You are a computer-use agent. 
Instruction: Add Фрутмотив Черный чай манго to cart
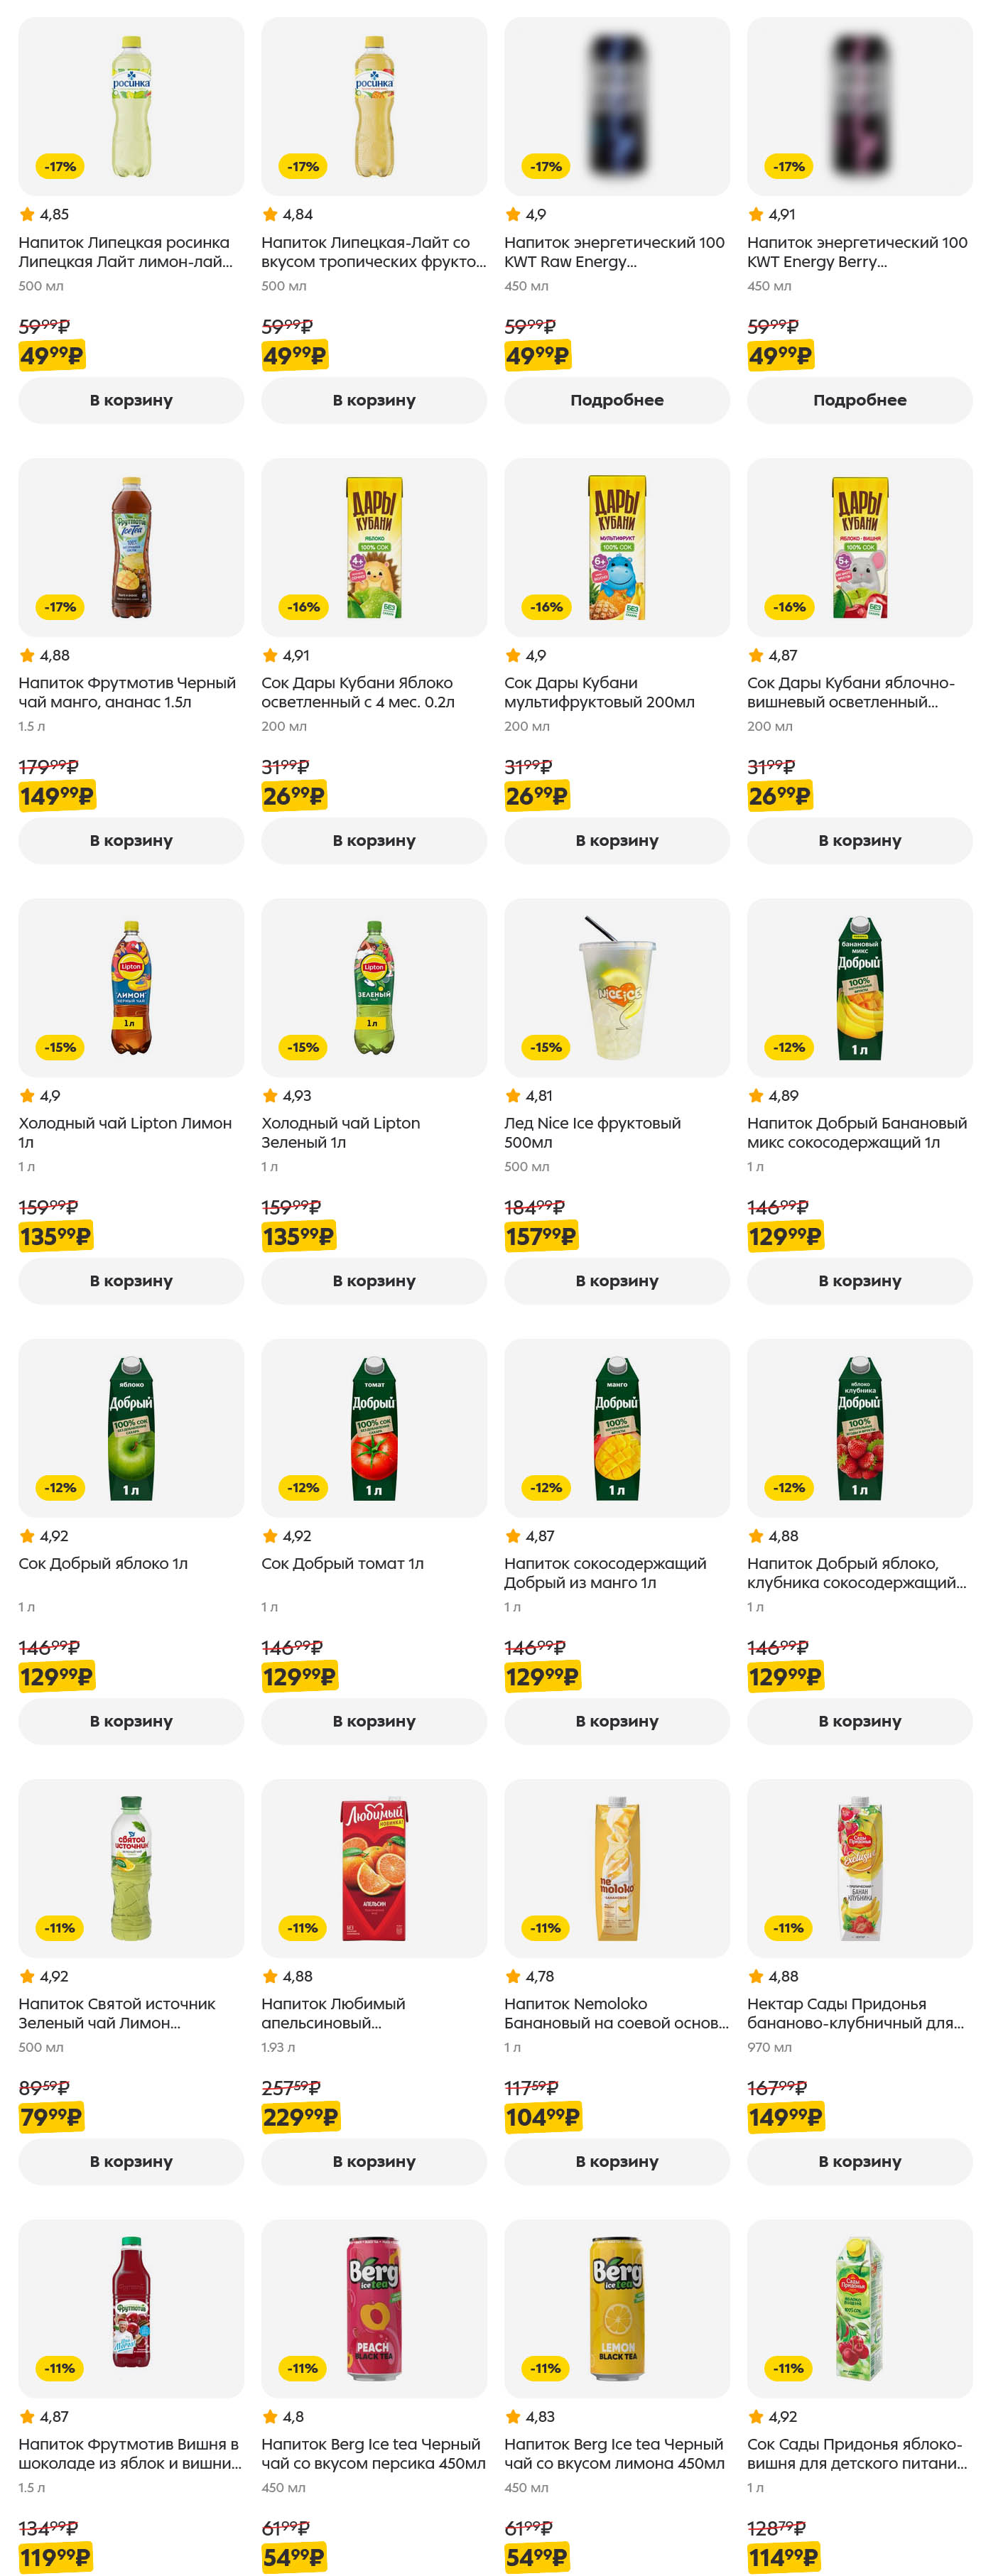tap(131, 840)
